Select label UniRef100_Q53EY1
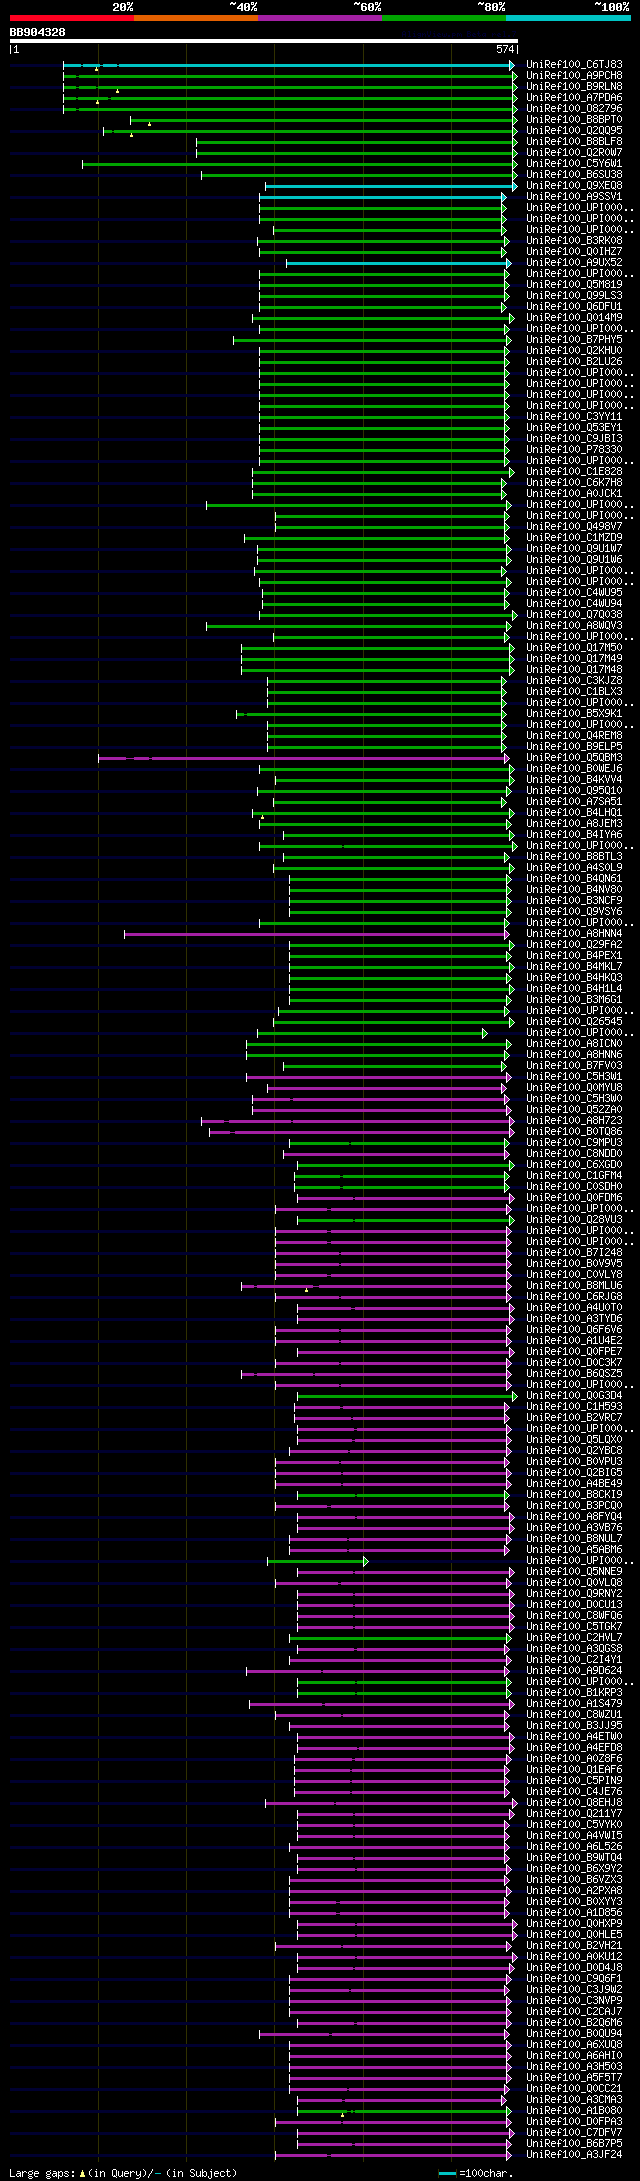 pos(574,427)
